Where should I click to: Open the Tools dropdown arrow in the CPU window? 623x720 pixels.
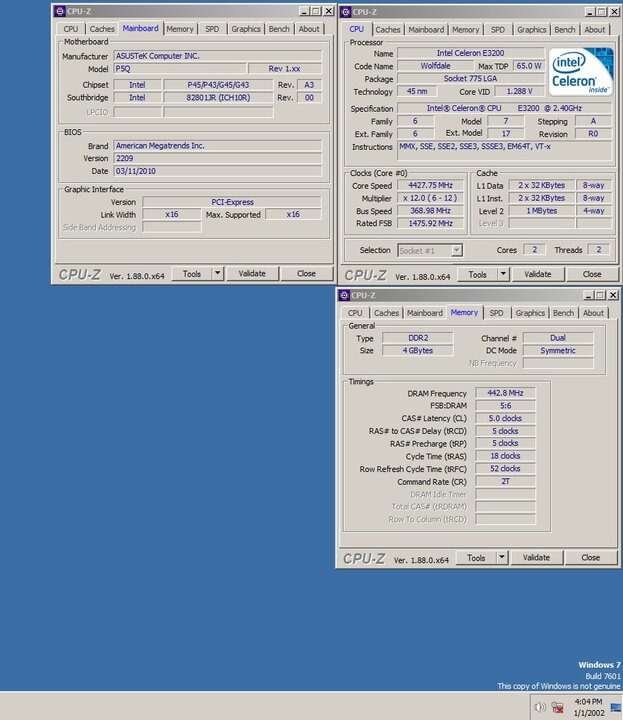pyautogui.click(x=504, y=274)
